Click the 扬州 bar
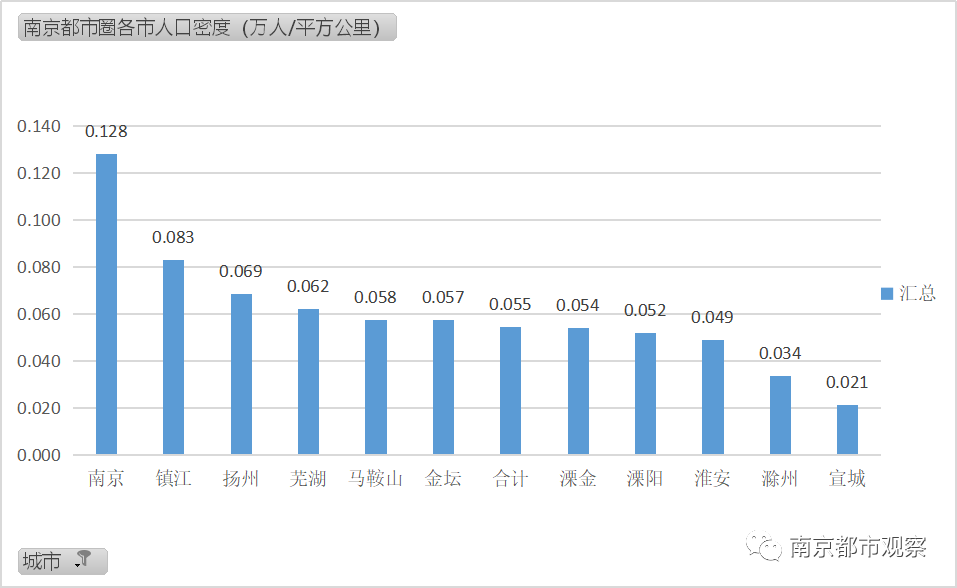 coord(241,374)
